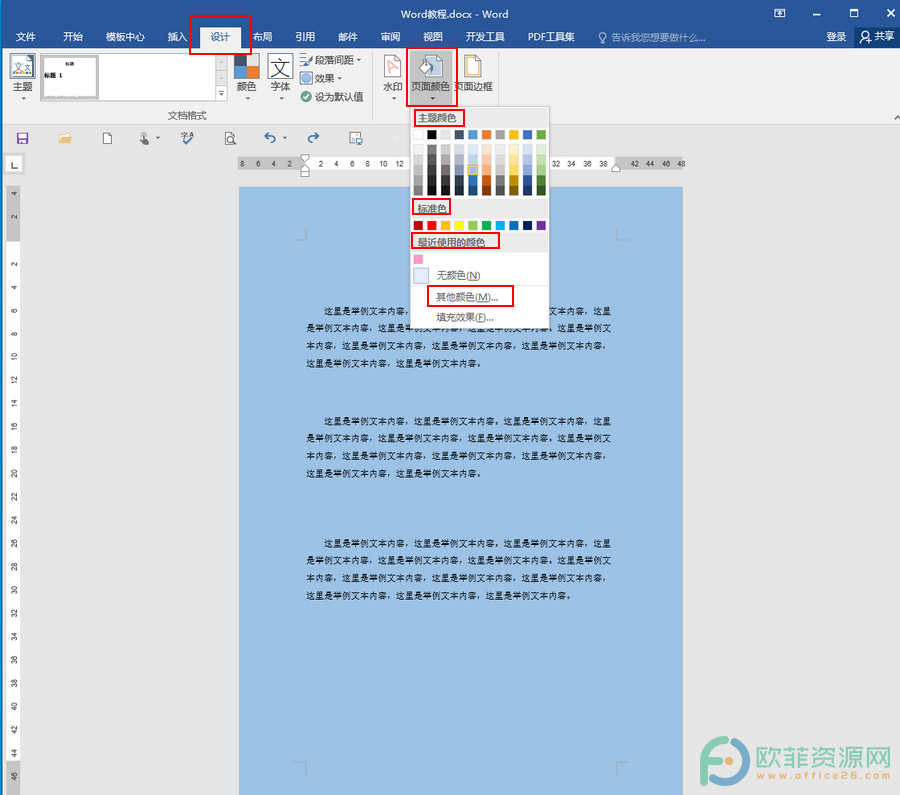Open 填充效果(F)... fill effects
This screenshot has width=900, height=795.
click(480, 317)
